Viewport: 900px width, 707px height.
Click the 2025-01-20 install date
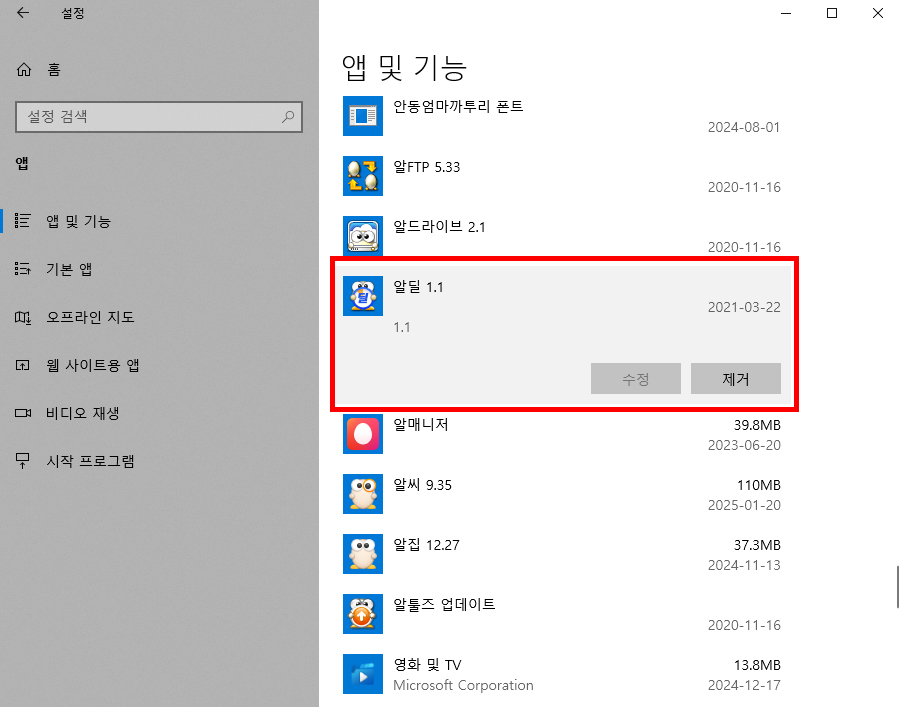[x=744, y=505]
